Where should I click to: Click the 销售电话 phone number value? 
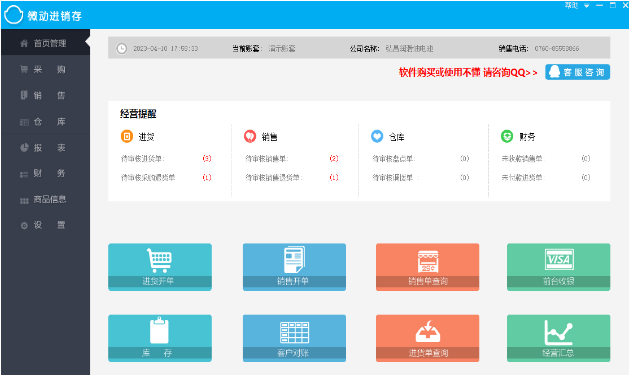coord(557,49)
